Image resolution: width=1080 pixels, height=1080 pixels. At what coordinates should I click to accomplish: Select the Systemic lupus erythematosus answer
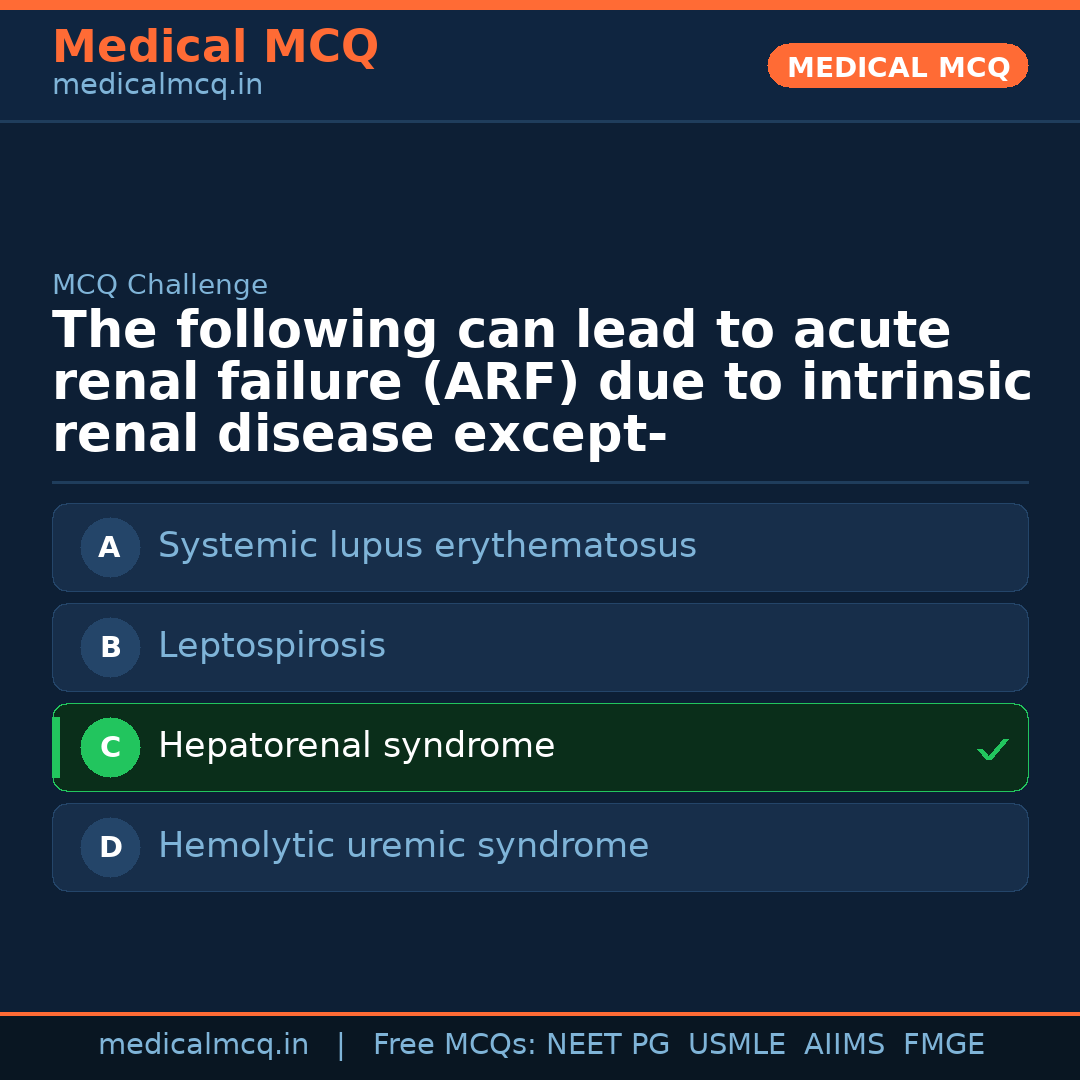[x=427, y=546]
